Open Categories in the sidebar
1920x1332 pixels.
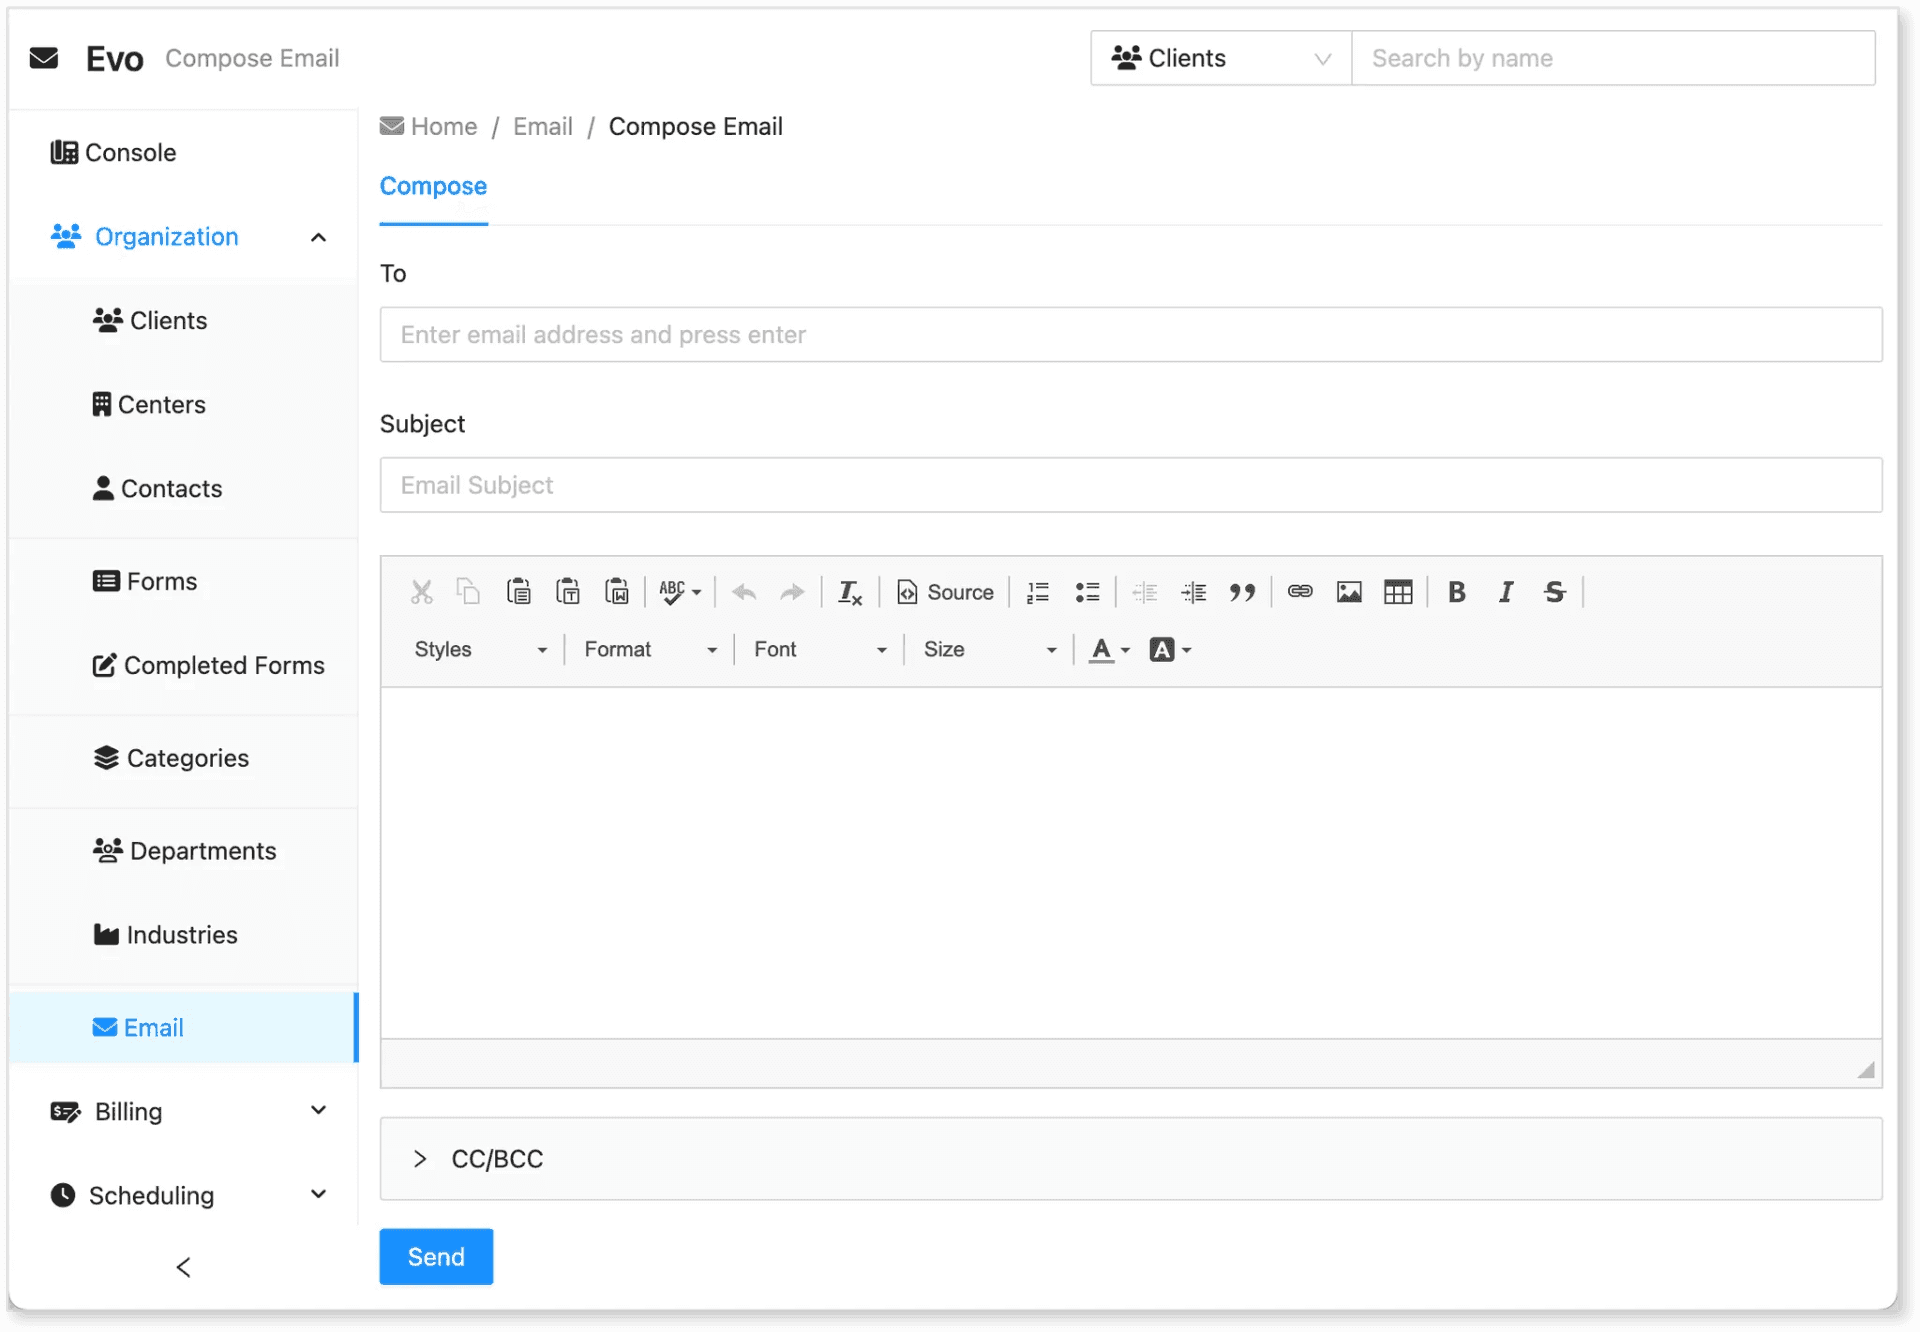[171, 758]
